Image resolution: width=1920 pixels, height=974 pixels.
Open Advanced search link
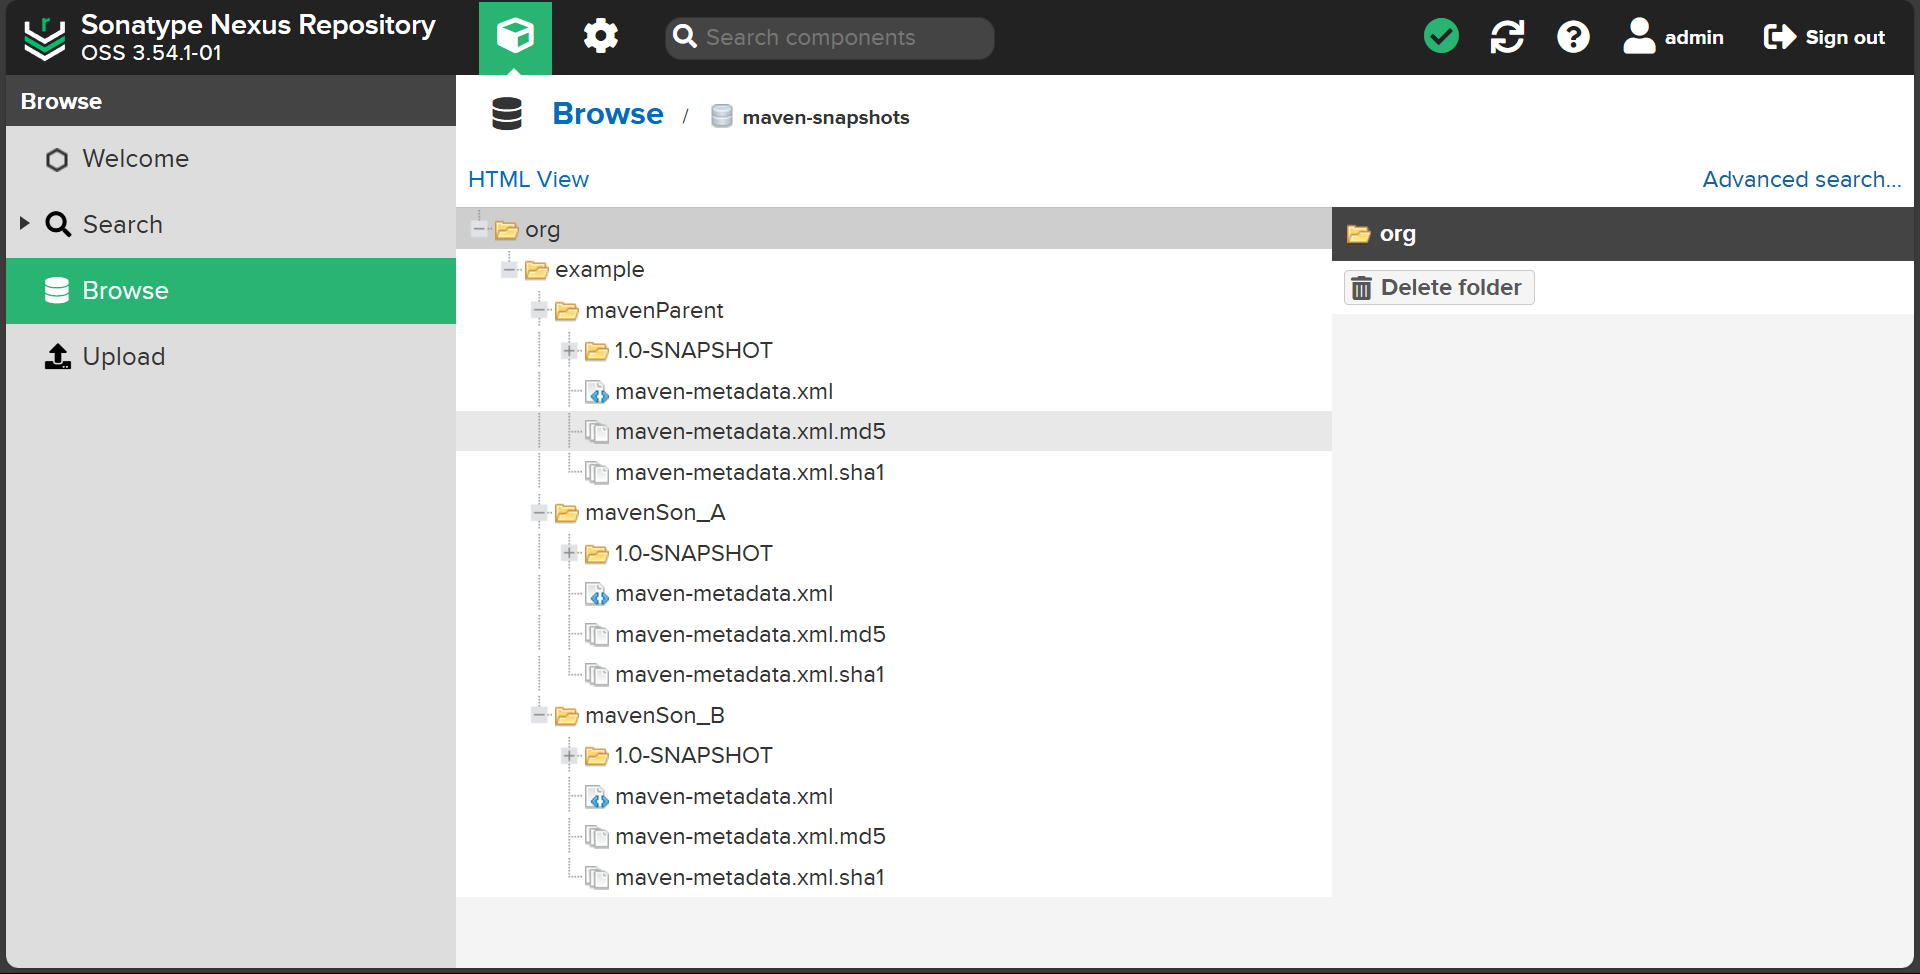tap(1801, 179)
